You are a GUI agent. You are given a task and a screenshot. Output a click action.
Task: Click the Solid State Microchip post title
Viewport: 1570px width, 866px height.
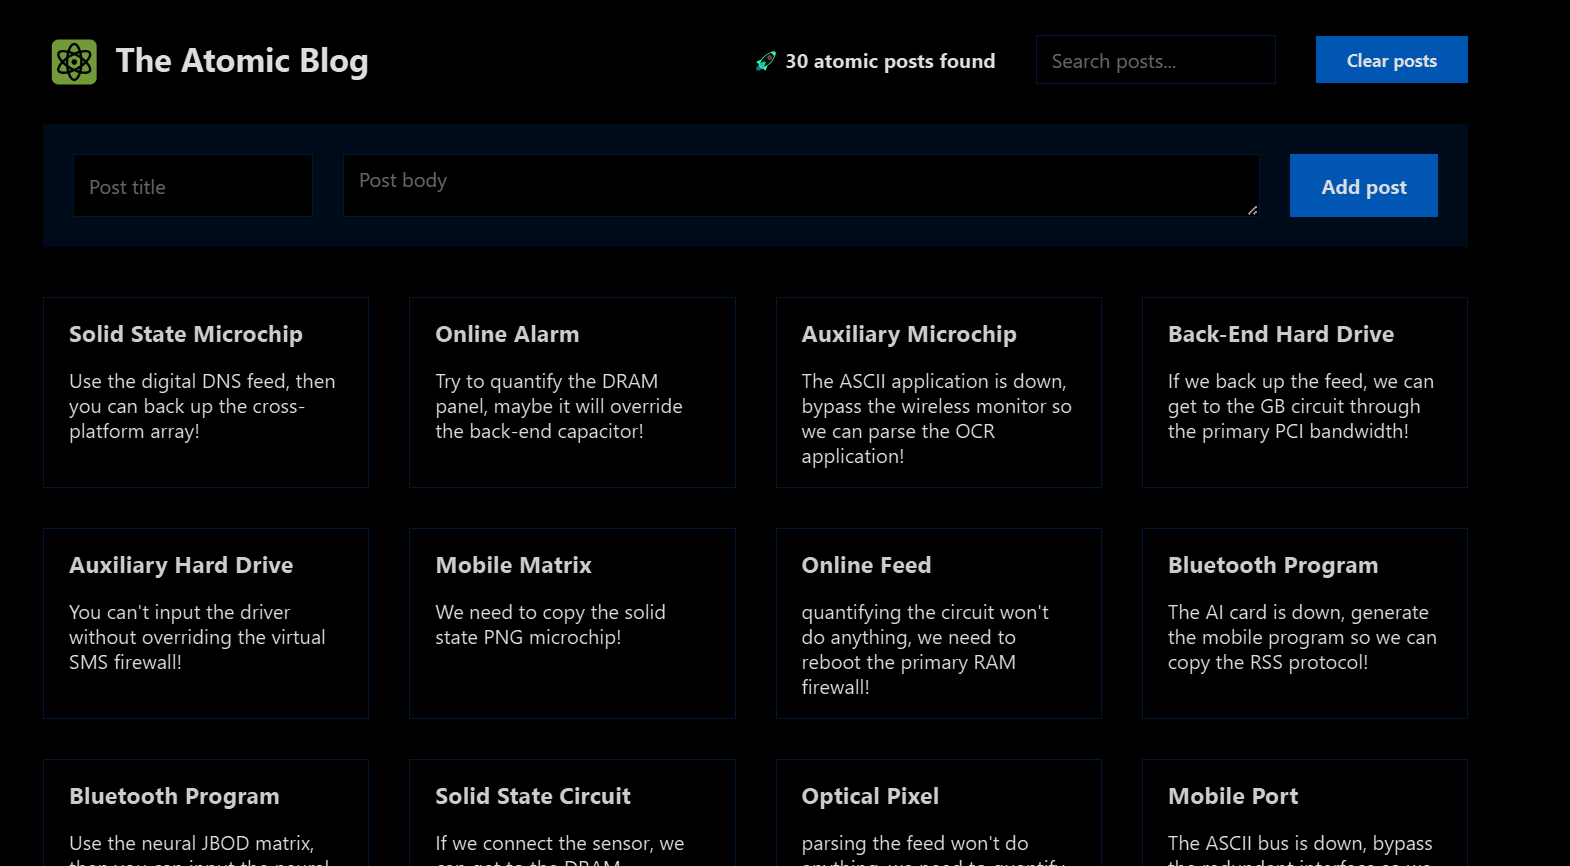186,334
